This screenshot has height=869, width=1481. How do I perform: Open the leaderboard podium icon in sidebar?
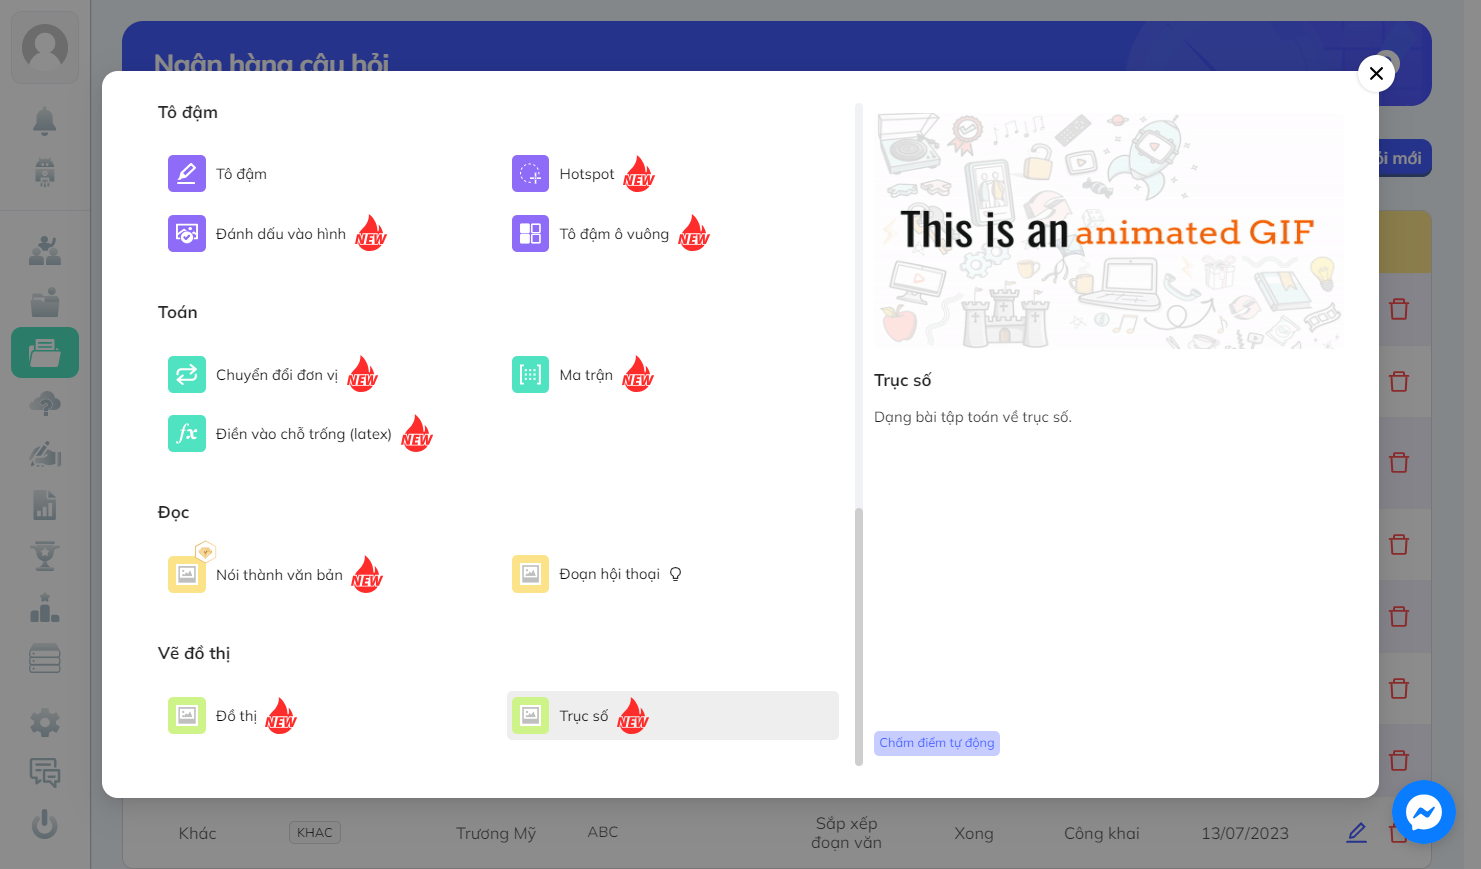(45, 607)
